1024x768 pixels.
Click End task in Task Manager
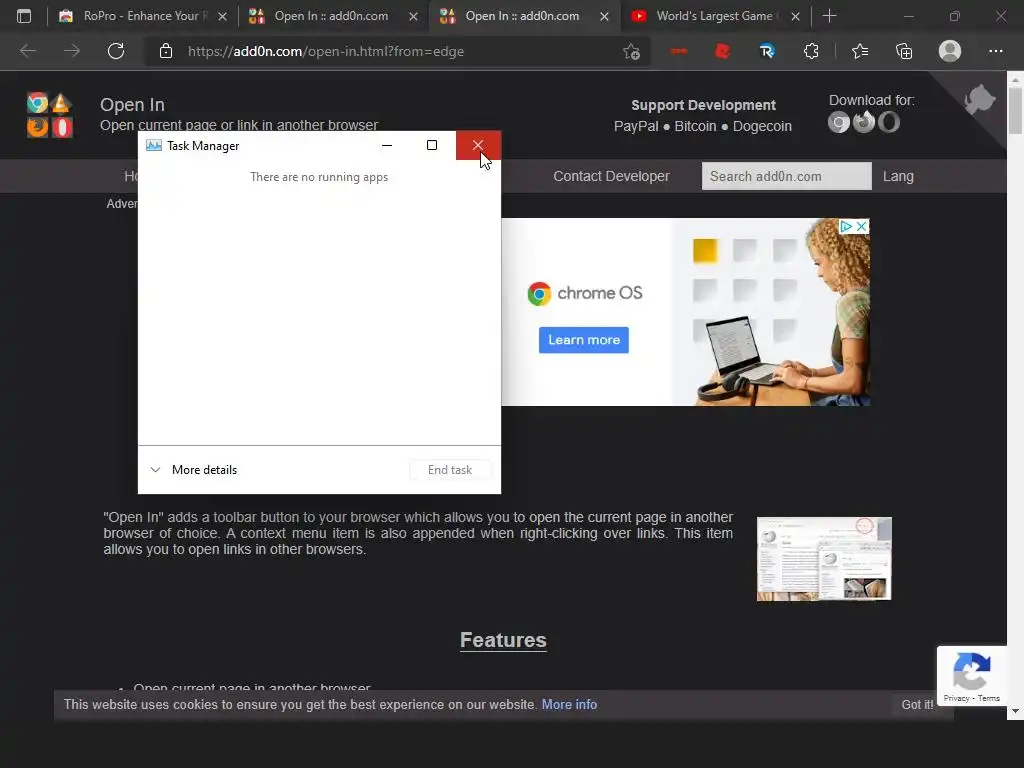[x=450, y=470]
